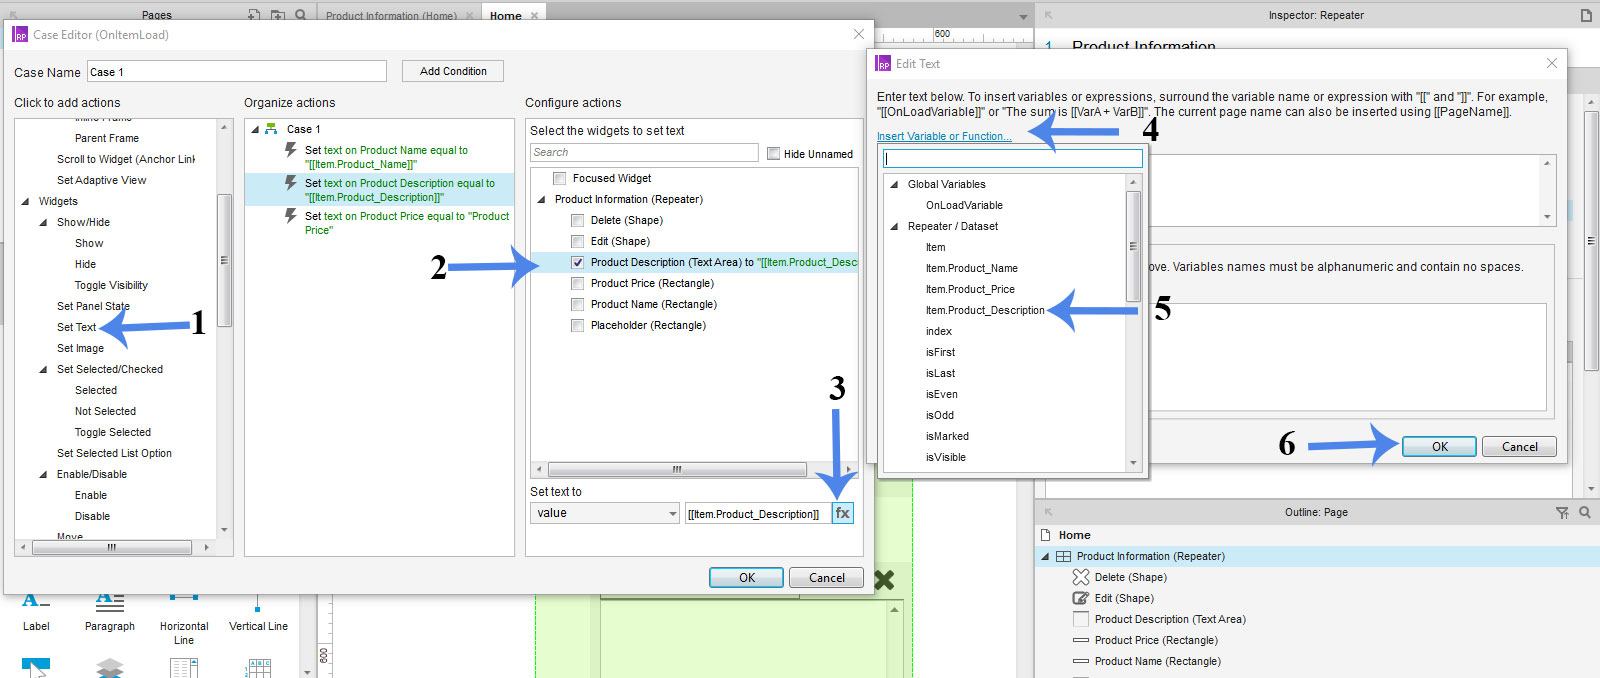Check the Product Price (Rectangle) checkbox
Viewport: 1600px width, 678px height.
(x=577, y=283)
